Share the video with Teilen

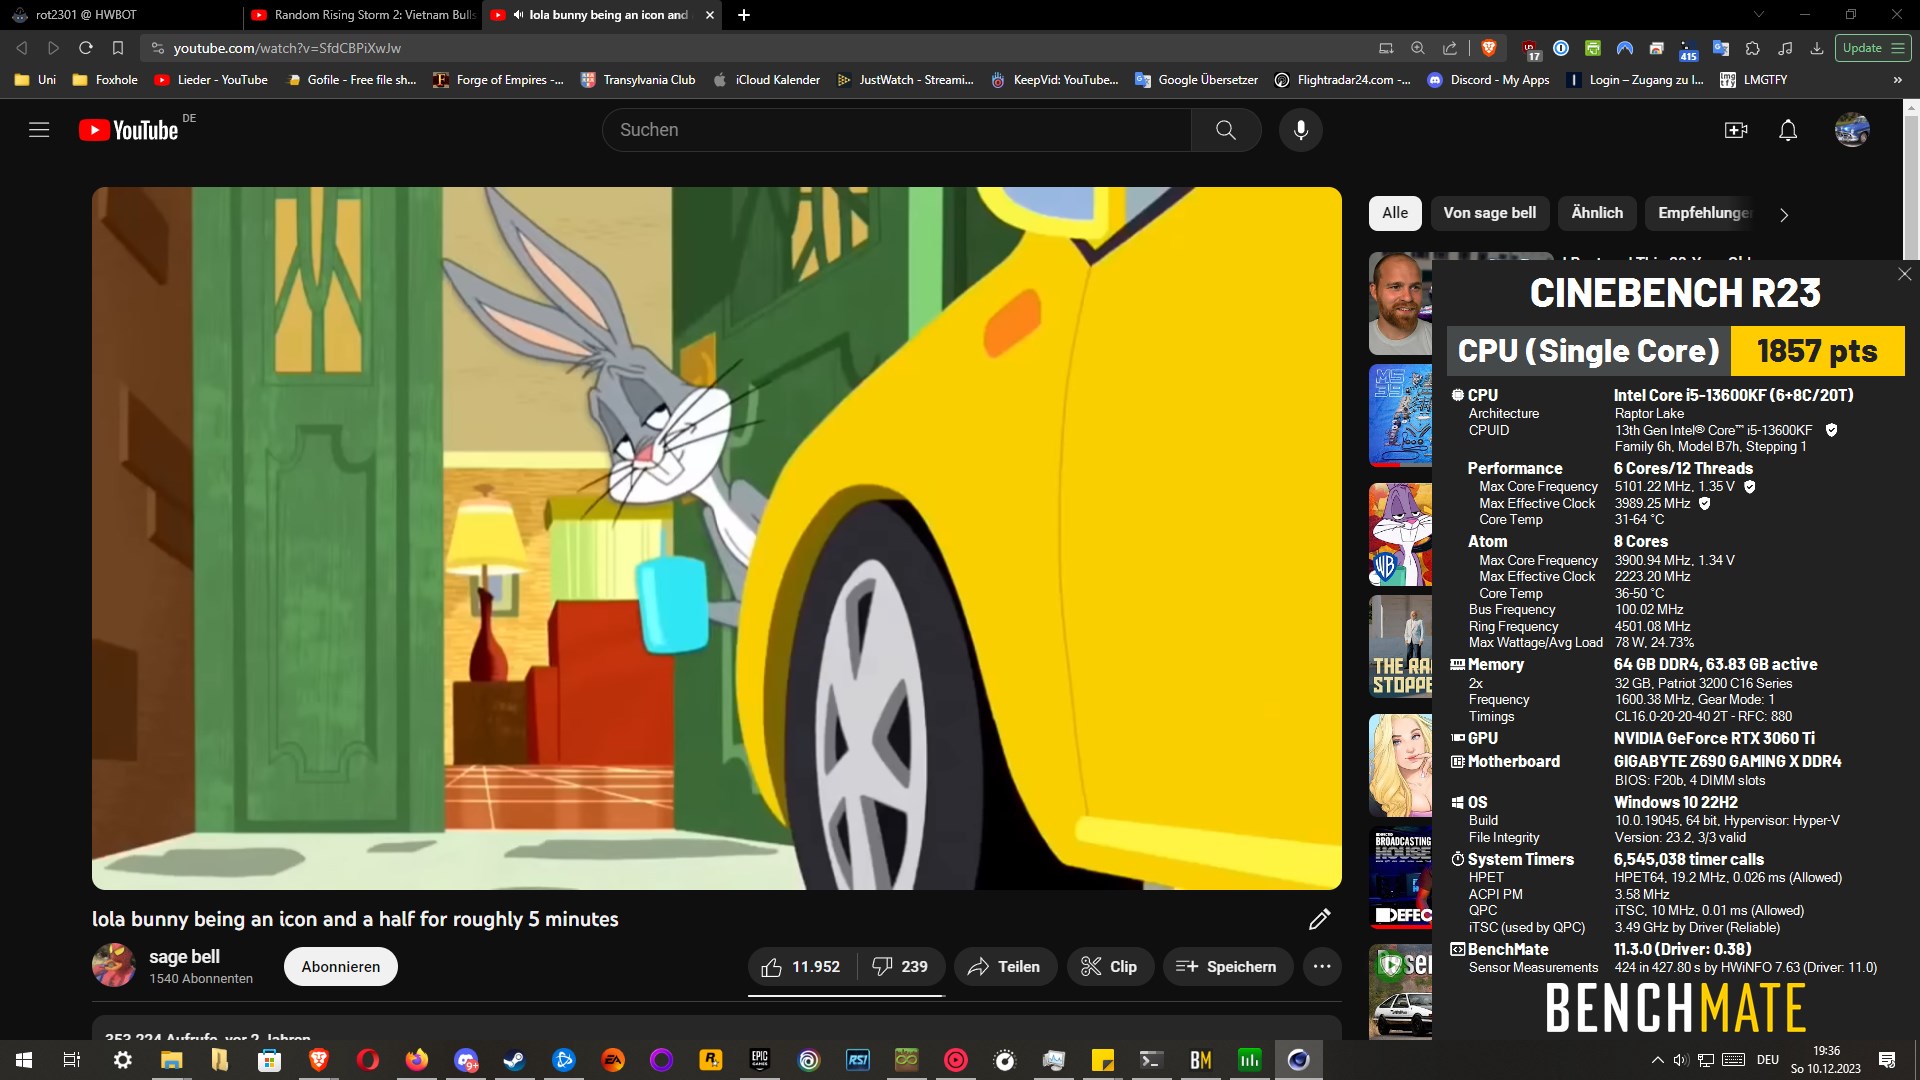pos(1004,967)
